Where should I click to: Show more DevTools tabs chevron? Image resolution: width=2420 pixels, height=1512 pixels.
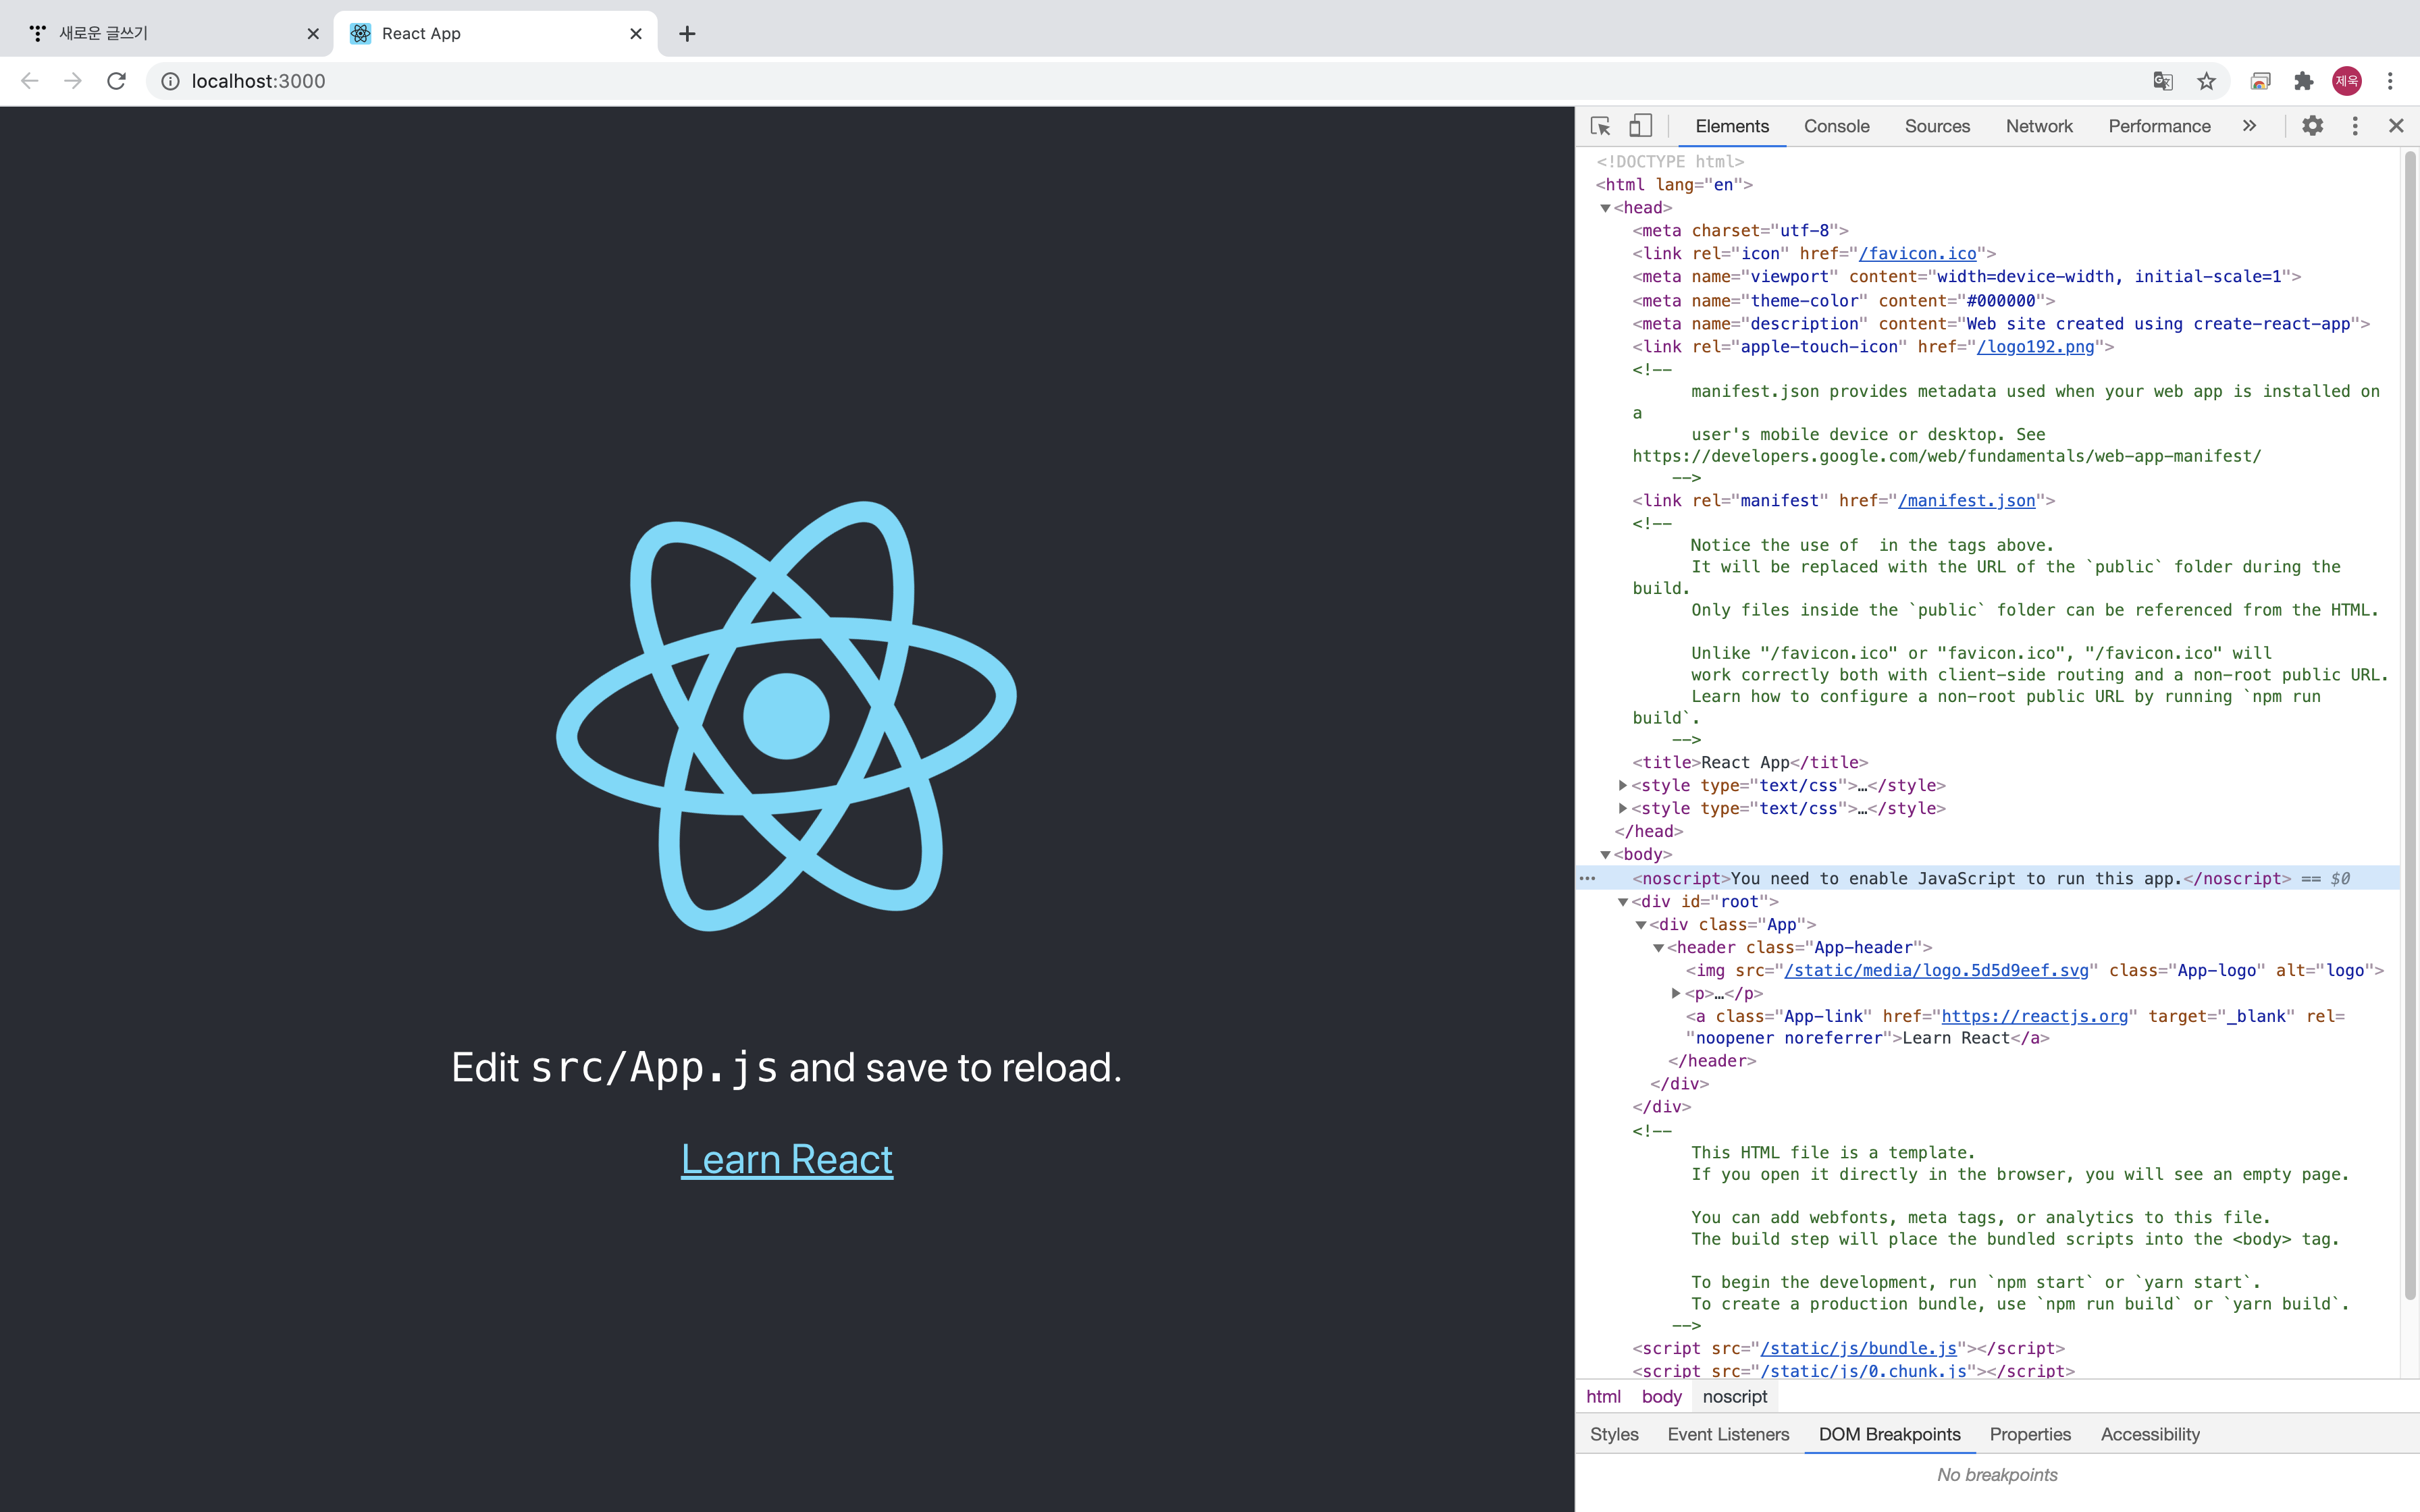click(x=2249, y=126)
